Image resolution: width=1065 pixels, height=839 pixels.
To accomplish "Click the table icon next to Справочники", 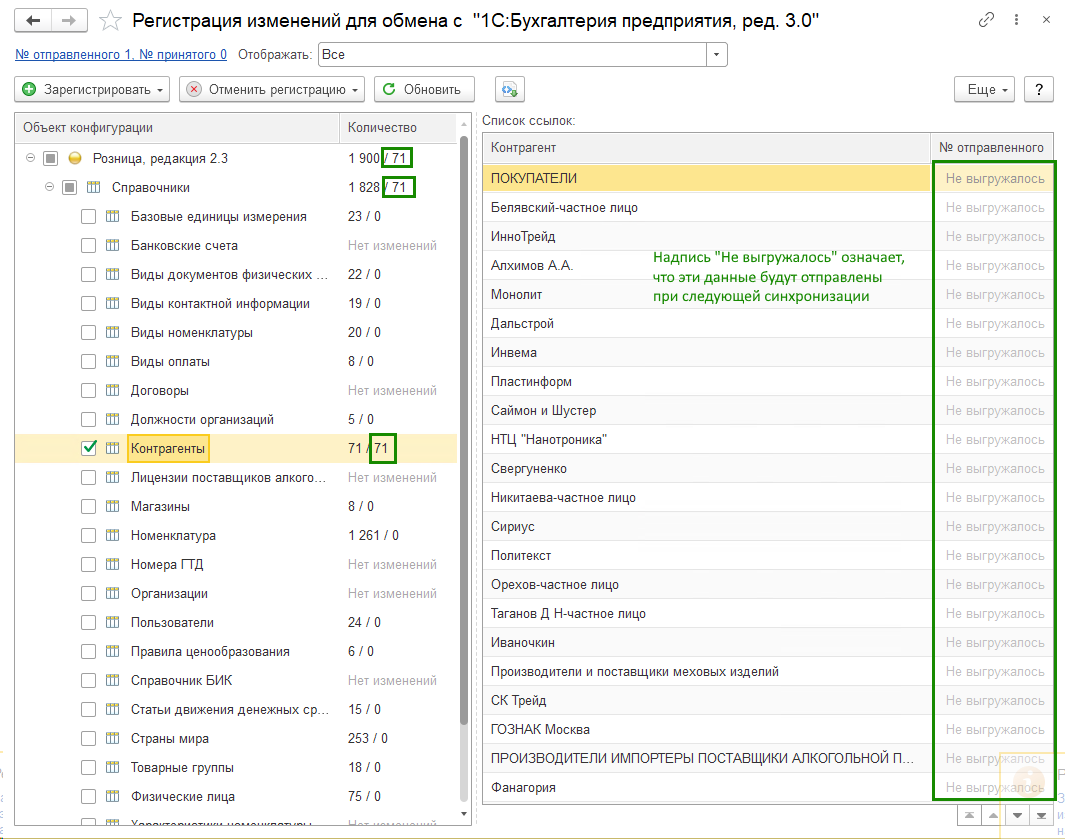I will coord(94,188).
